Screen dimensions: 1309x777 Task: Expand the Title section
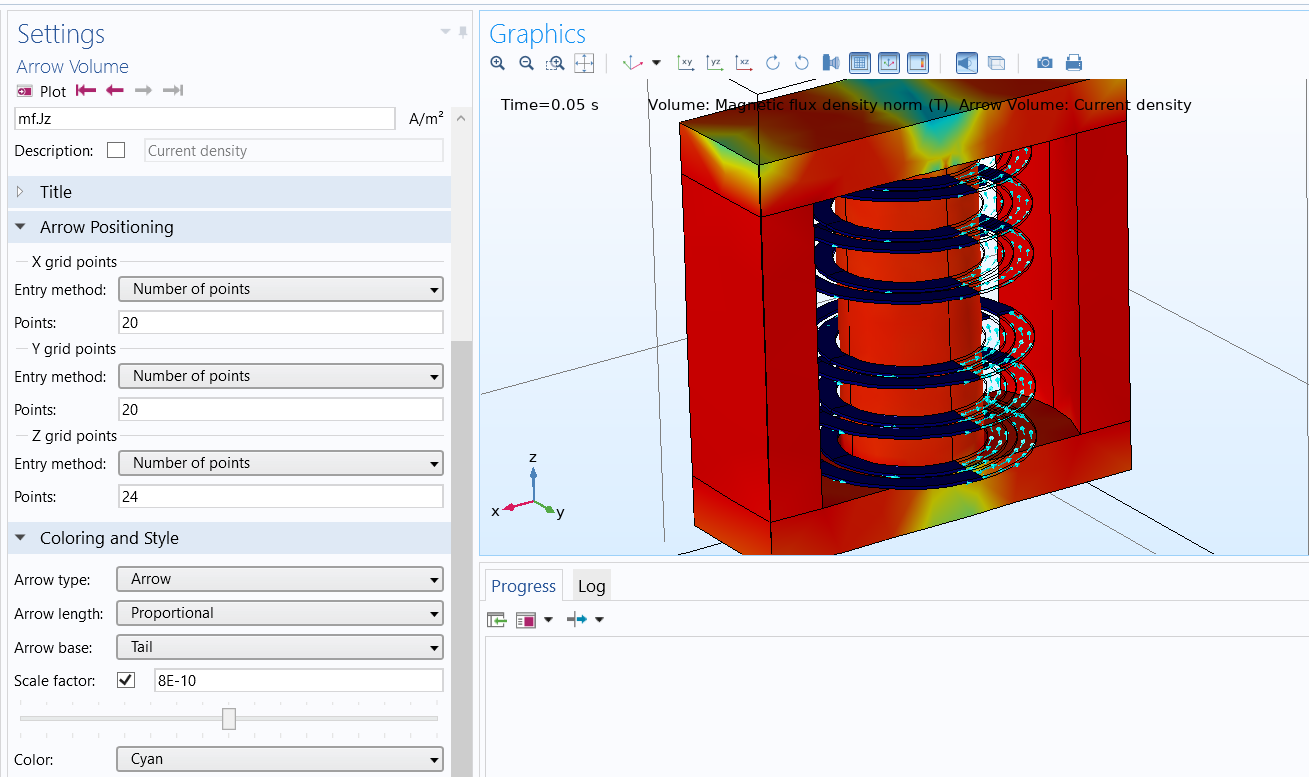tap(21, 192)
